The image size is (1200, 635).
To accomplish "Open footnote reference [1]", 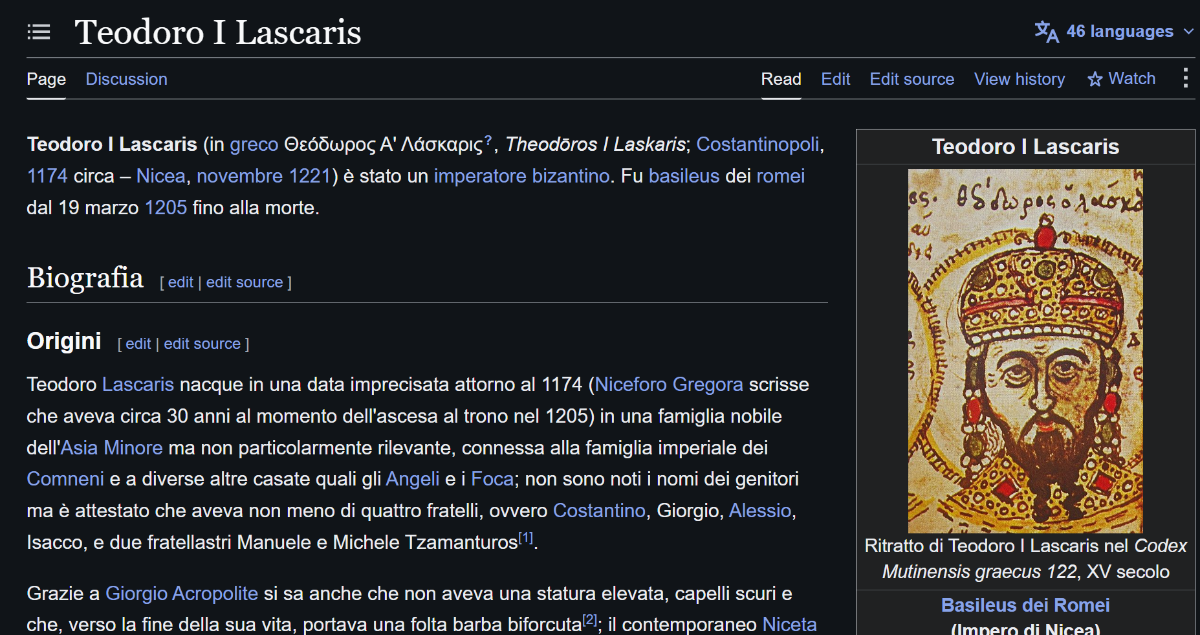I will point(526,538).
